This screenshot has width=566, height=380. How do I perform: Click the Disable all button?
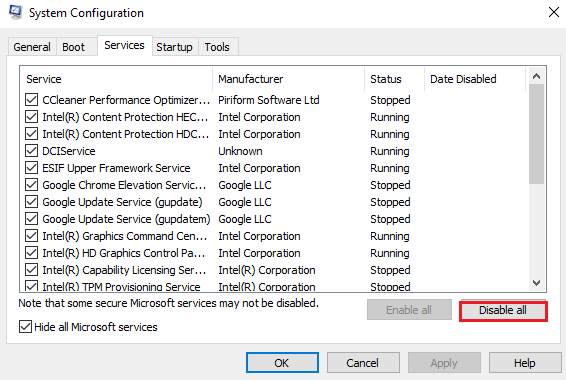tap(503, 310)
